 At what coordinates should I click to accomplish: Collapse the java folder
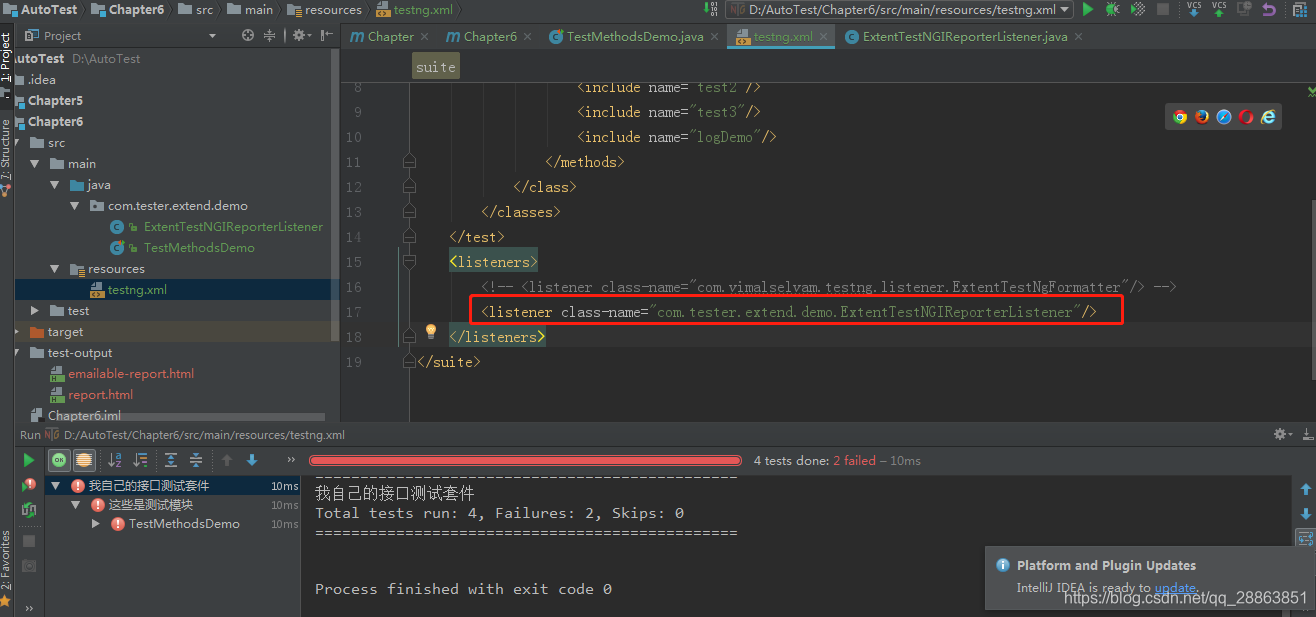tap(56, 185)
